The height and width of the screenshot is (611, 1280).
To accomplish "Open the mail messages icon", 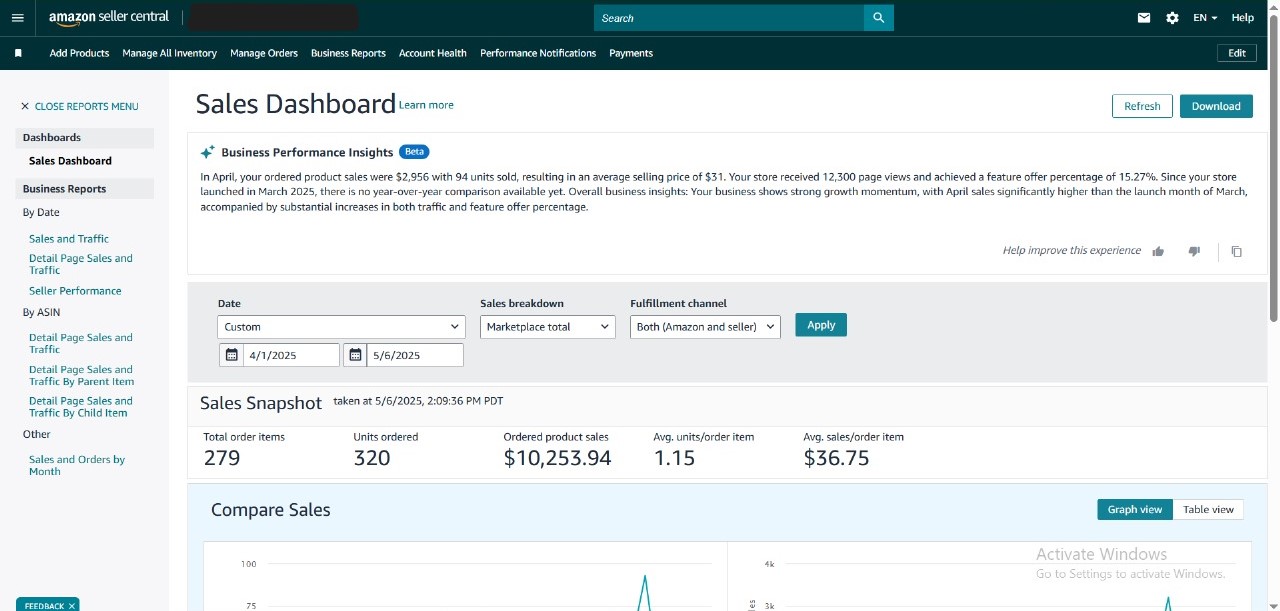I will [x=1144, y=18].
